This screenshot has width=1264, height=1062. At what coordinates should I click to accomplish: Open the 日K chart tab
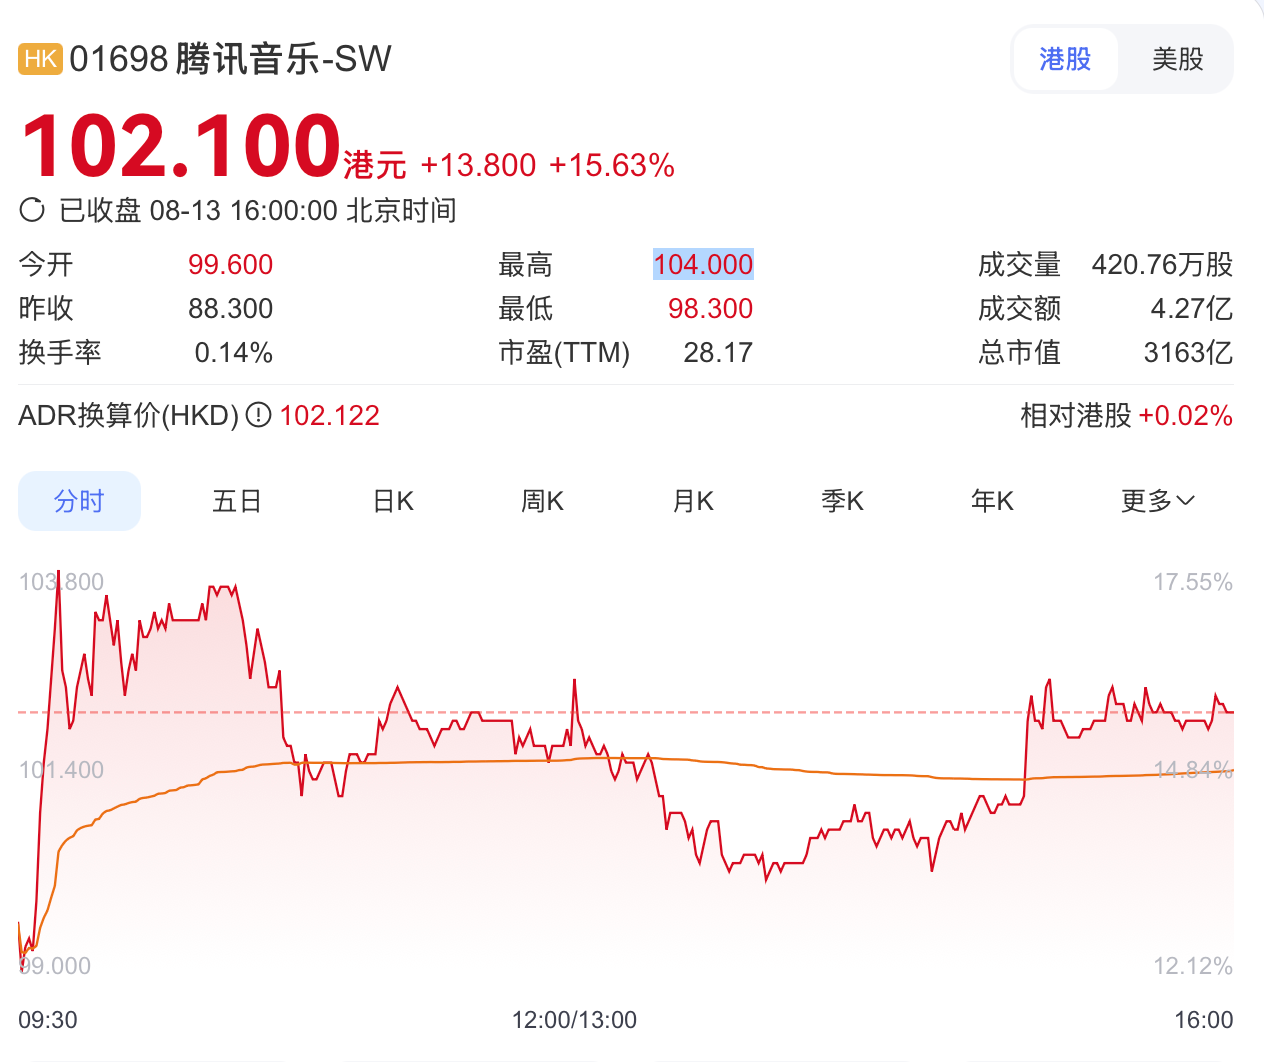(393, 501)
